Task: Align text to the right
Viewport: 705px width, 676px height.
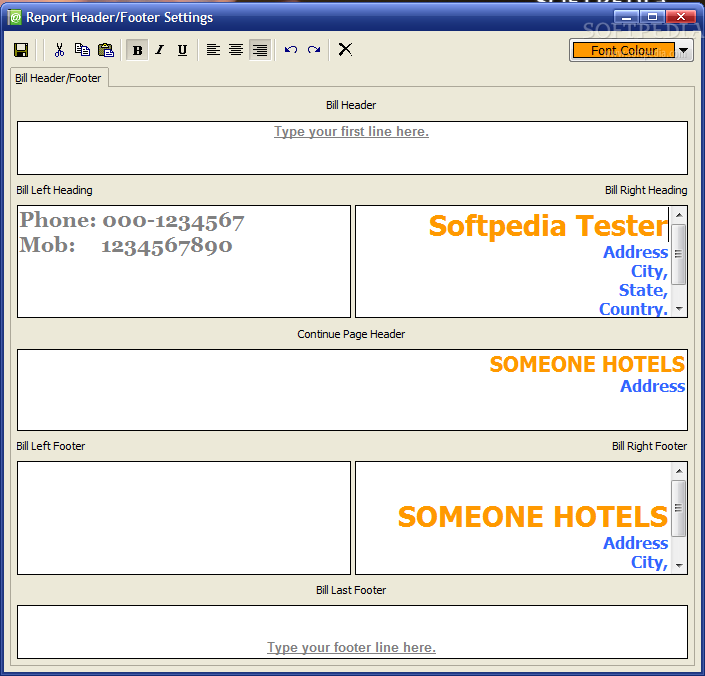Action: pos(260,50)
